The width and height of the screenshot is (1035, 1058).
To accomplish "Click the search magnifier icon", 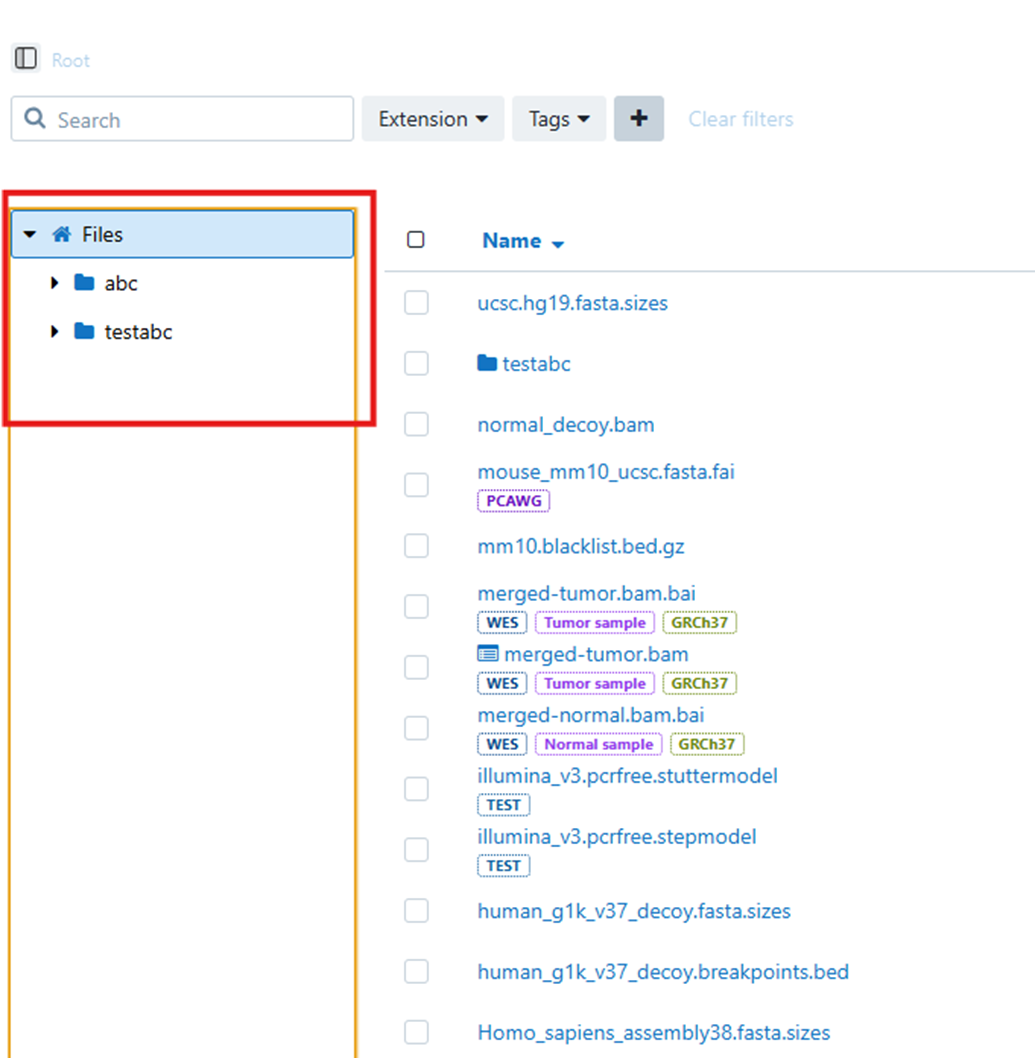I will pos(35,119).
